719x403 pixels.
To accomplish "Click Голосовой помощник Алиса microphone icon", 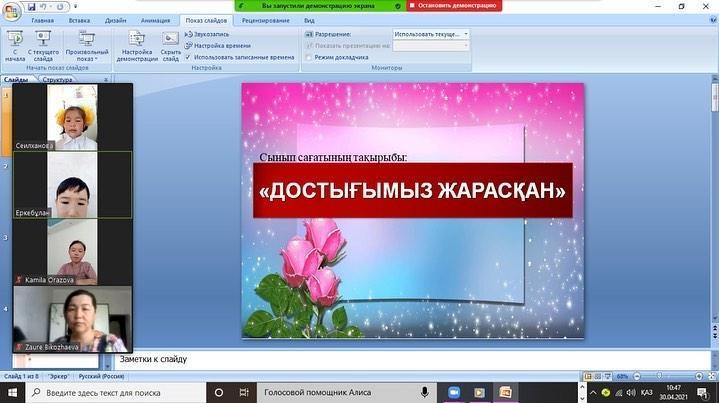I will 425,392.
